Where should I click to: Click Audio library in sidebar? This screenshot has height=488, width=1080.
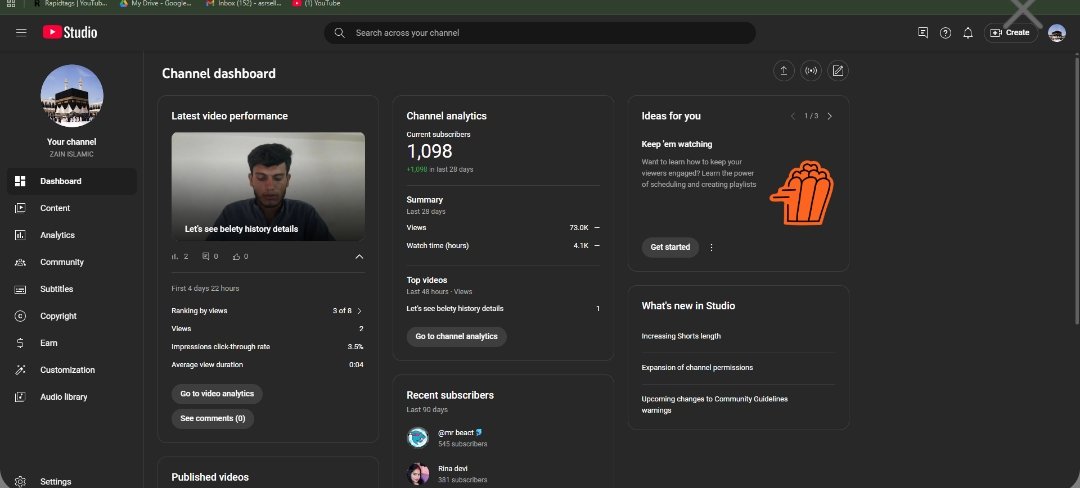click(x=72, y=396)
